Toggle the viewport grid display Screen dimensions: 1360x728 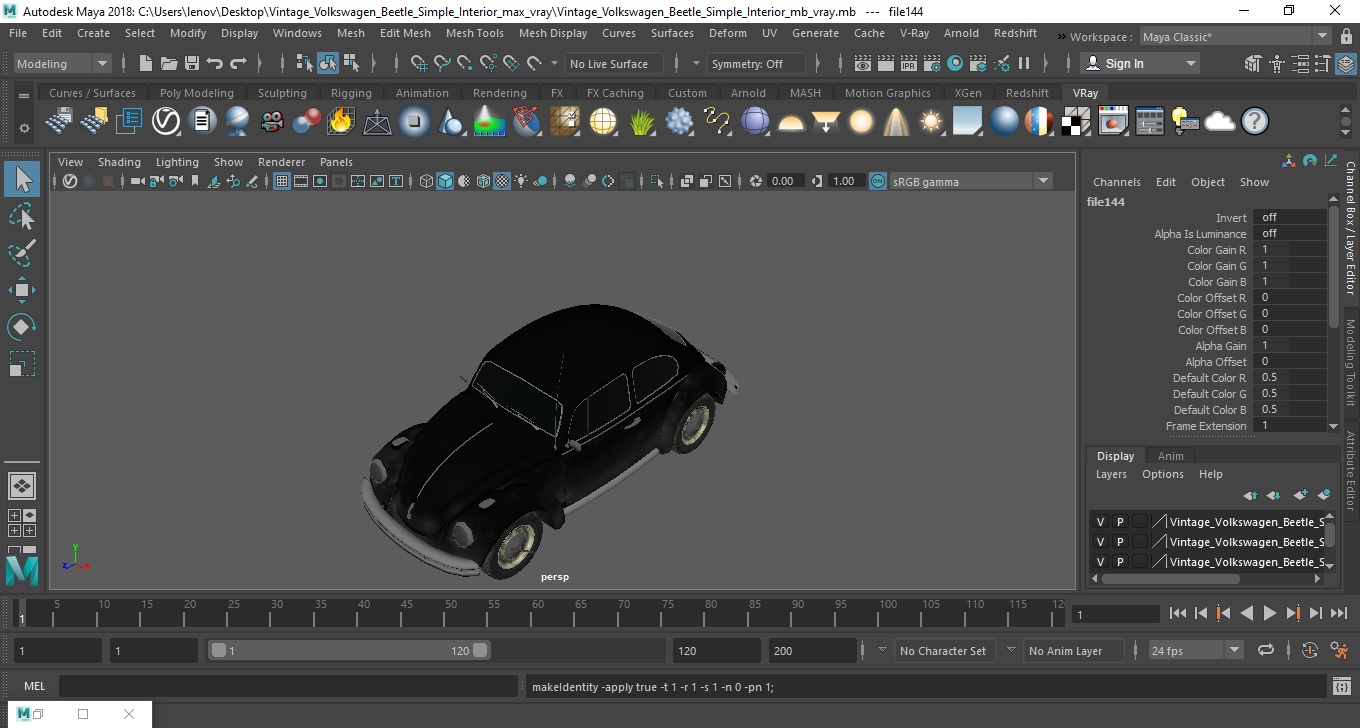click(282, 181)
